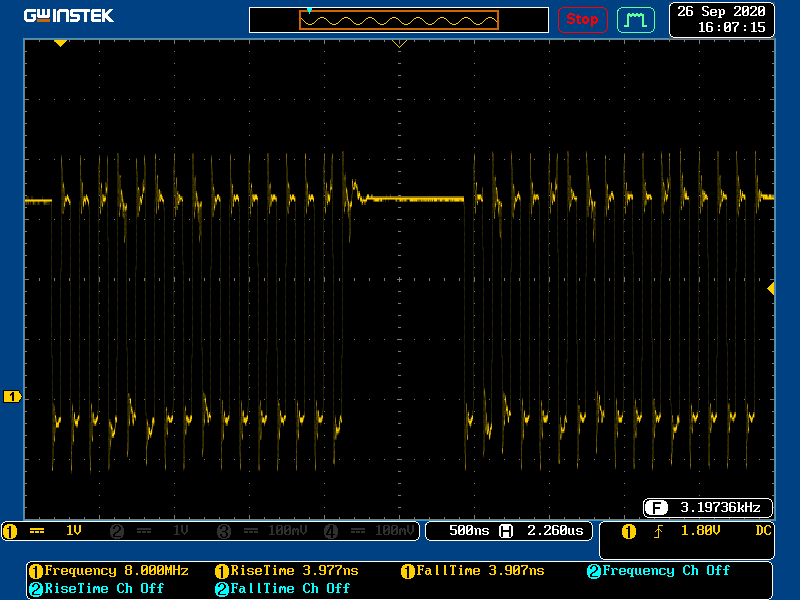This screenshot has height=600, width=800.
Task: Select the acquisition mode waveform icon
Action: [x=635, y=19]
